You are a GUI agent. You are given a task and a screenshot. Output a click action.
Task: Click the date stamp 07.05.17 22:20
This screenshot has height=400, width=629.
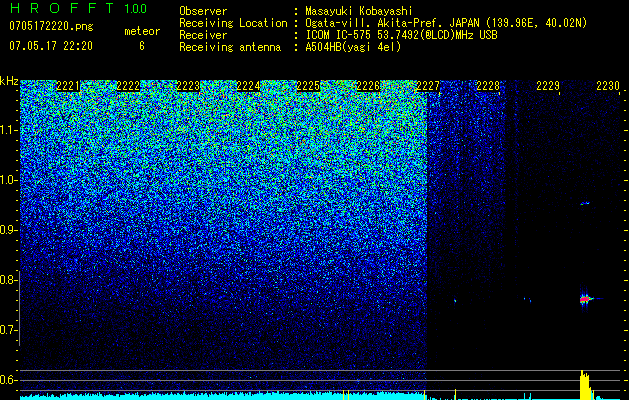coord(51,46)
